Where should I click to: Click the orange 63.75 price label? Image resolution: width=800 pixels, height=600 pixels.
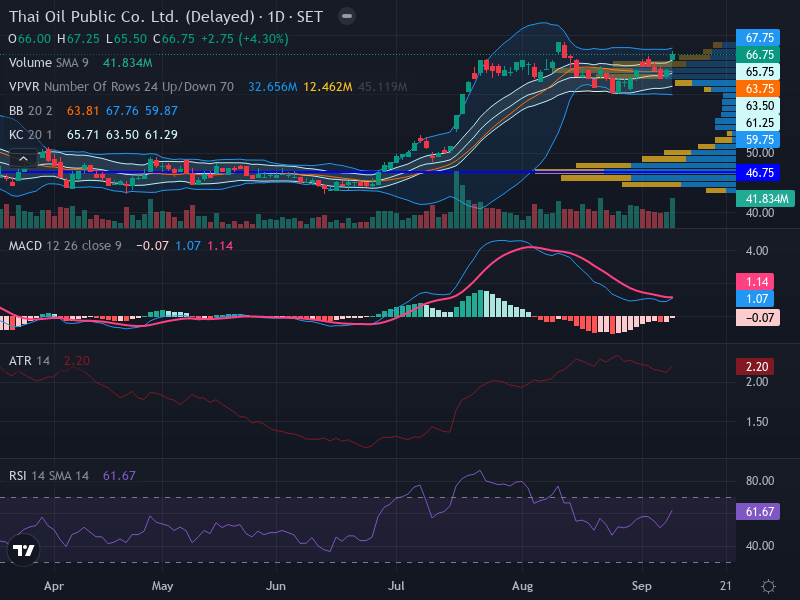(x=758, y=89)
